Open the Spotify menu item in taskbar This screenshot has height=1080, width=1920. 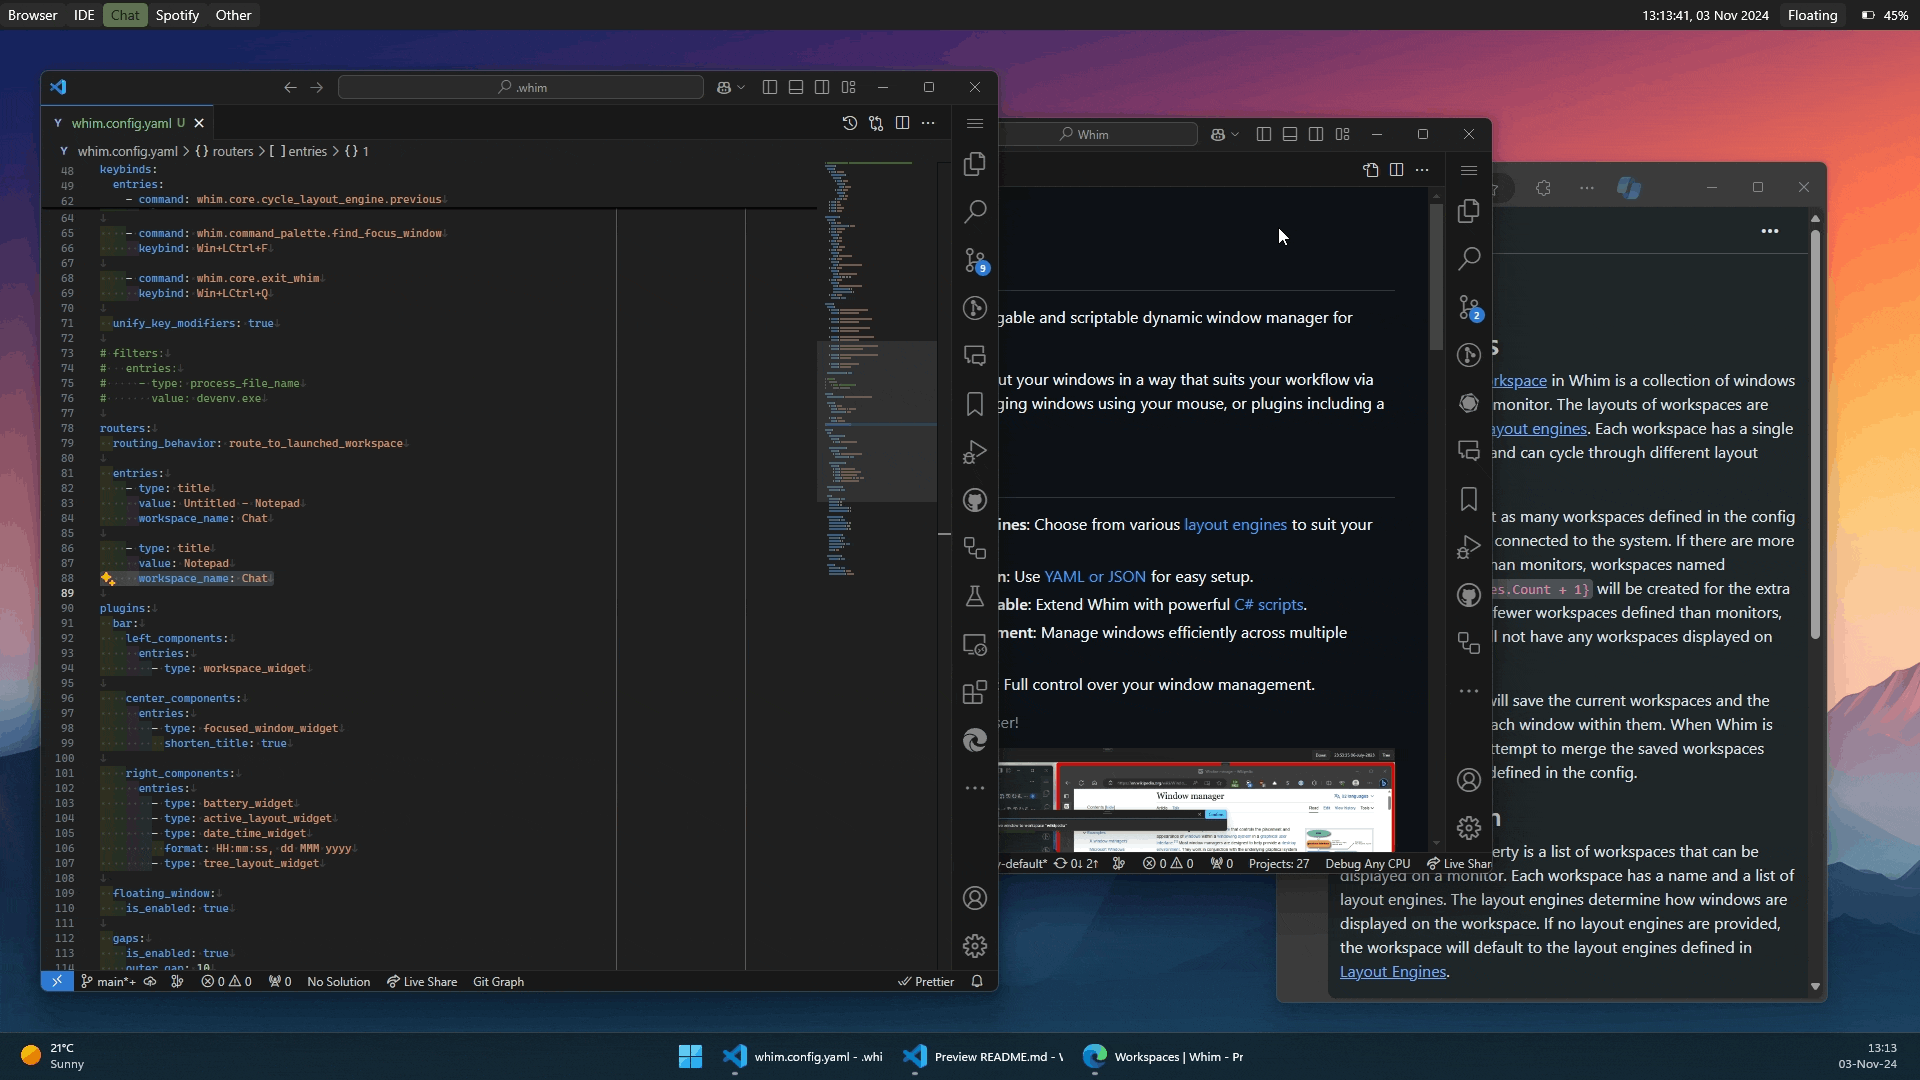click(178, 15)
